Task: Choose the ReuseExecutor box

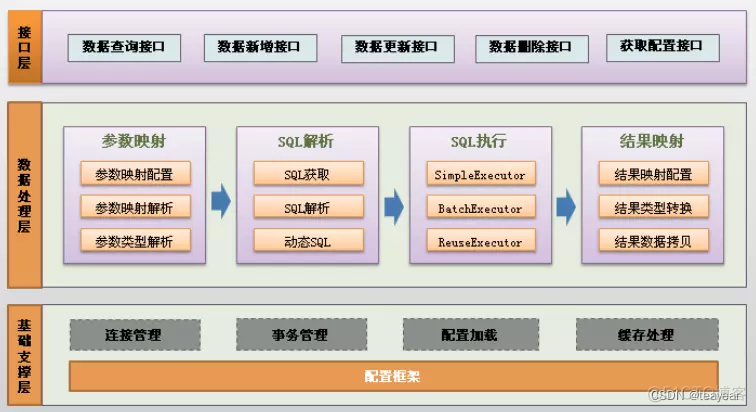Action: click(481, 240)
